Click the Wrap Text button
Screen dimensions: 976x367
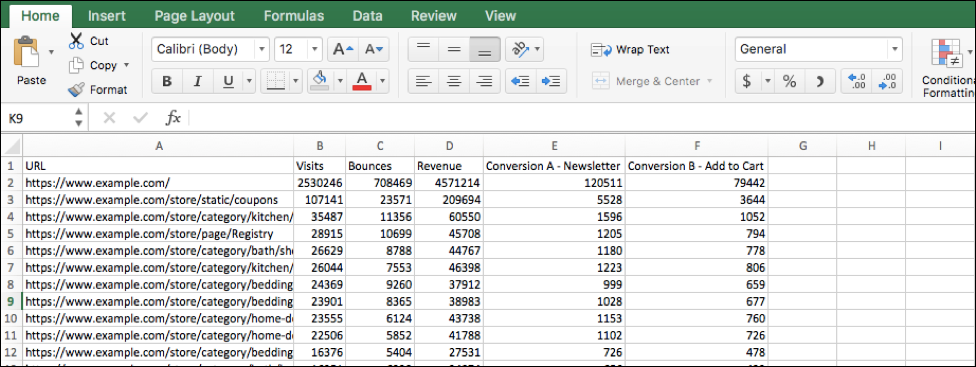[x=631, y=50]
